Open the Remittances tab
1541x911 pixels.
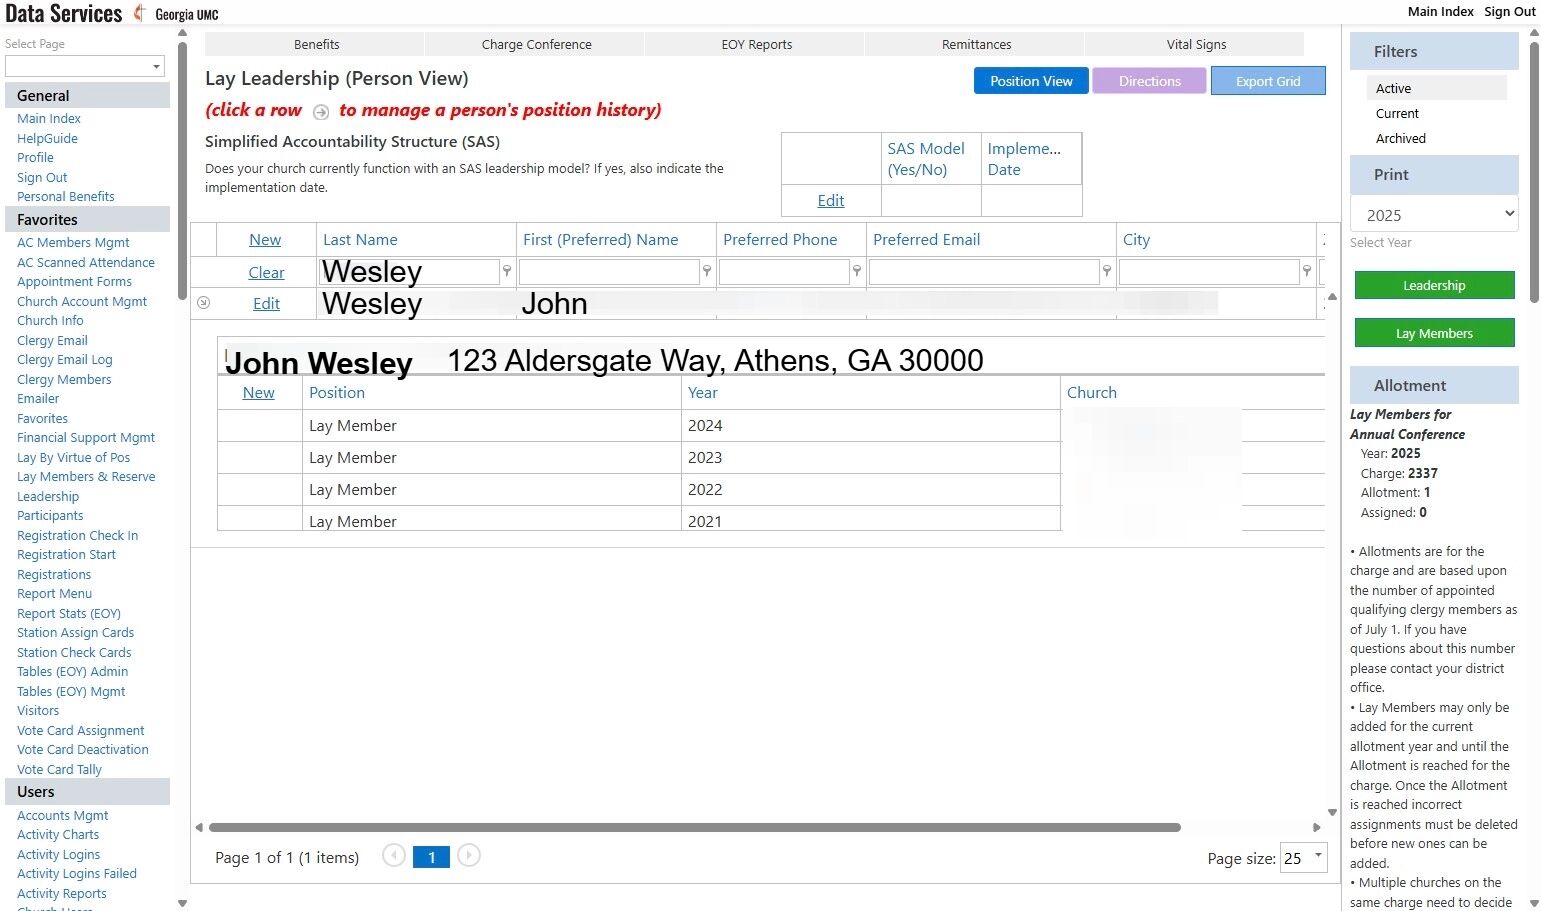(x=975, y=44)
